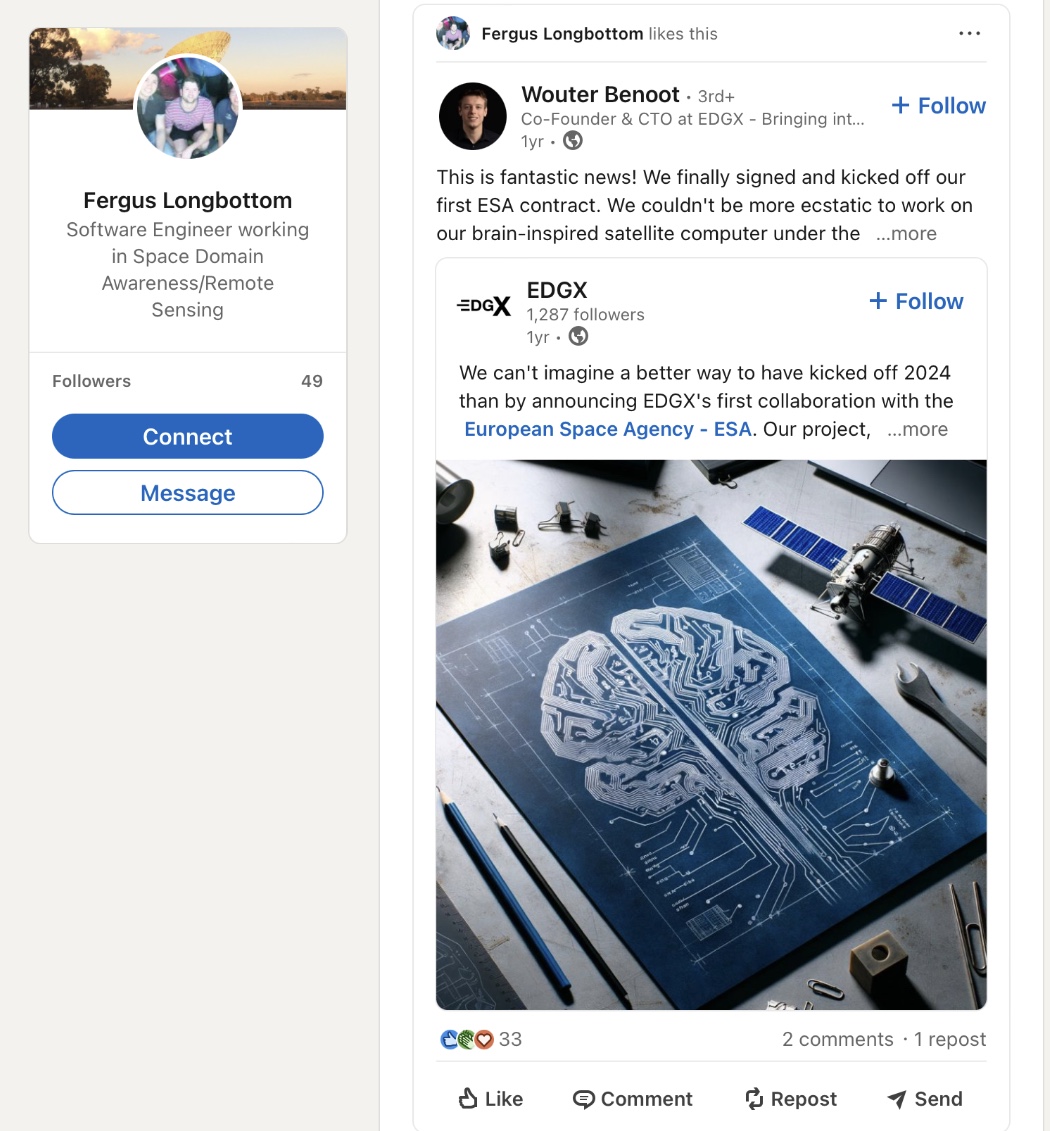This screenshot has height=1131, width=1050.
Task: Open the European Space Agency - ESA link
Action: click(x=607, y=429)
